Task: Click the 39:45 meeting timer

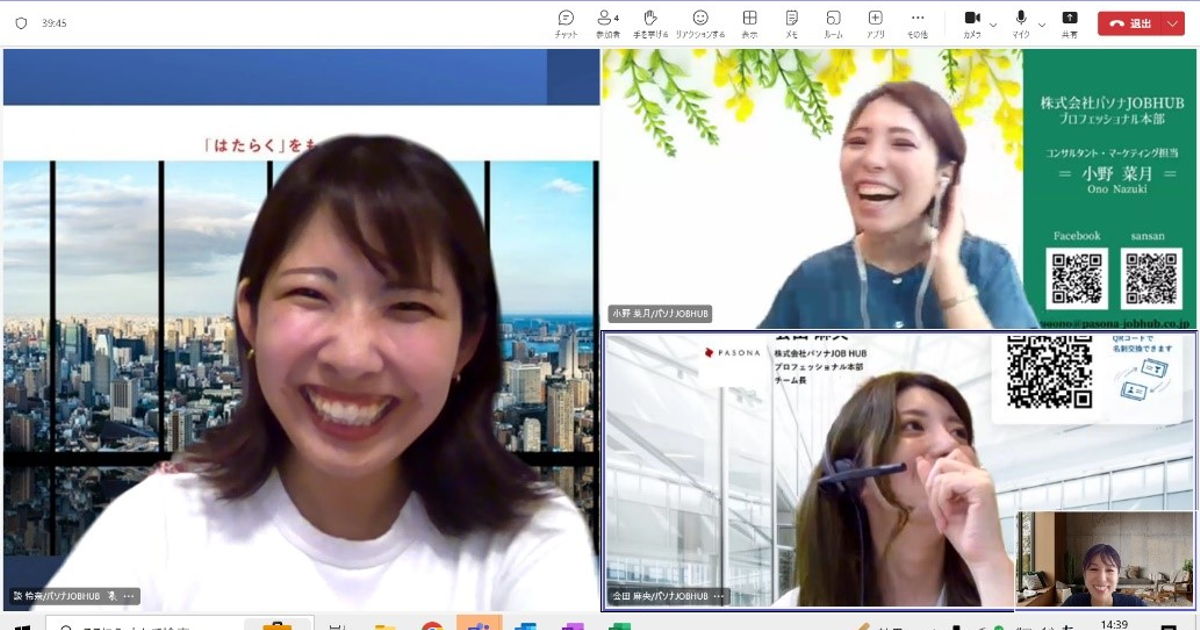Action: 54,23
